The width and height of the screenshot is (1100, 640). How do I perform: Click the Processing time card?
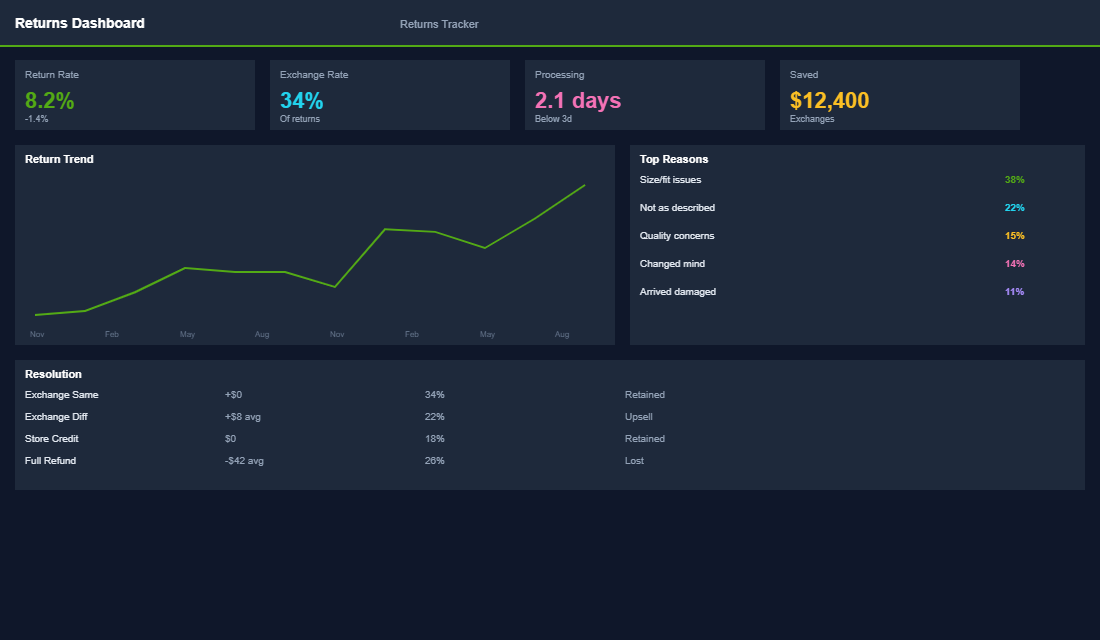(645, 95)
